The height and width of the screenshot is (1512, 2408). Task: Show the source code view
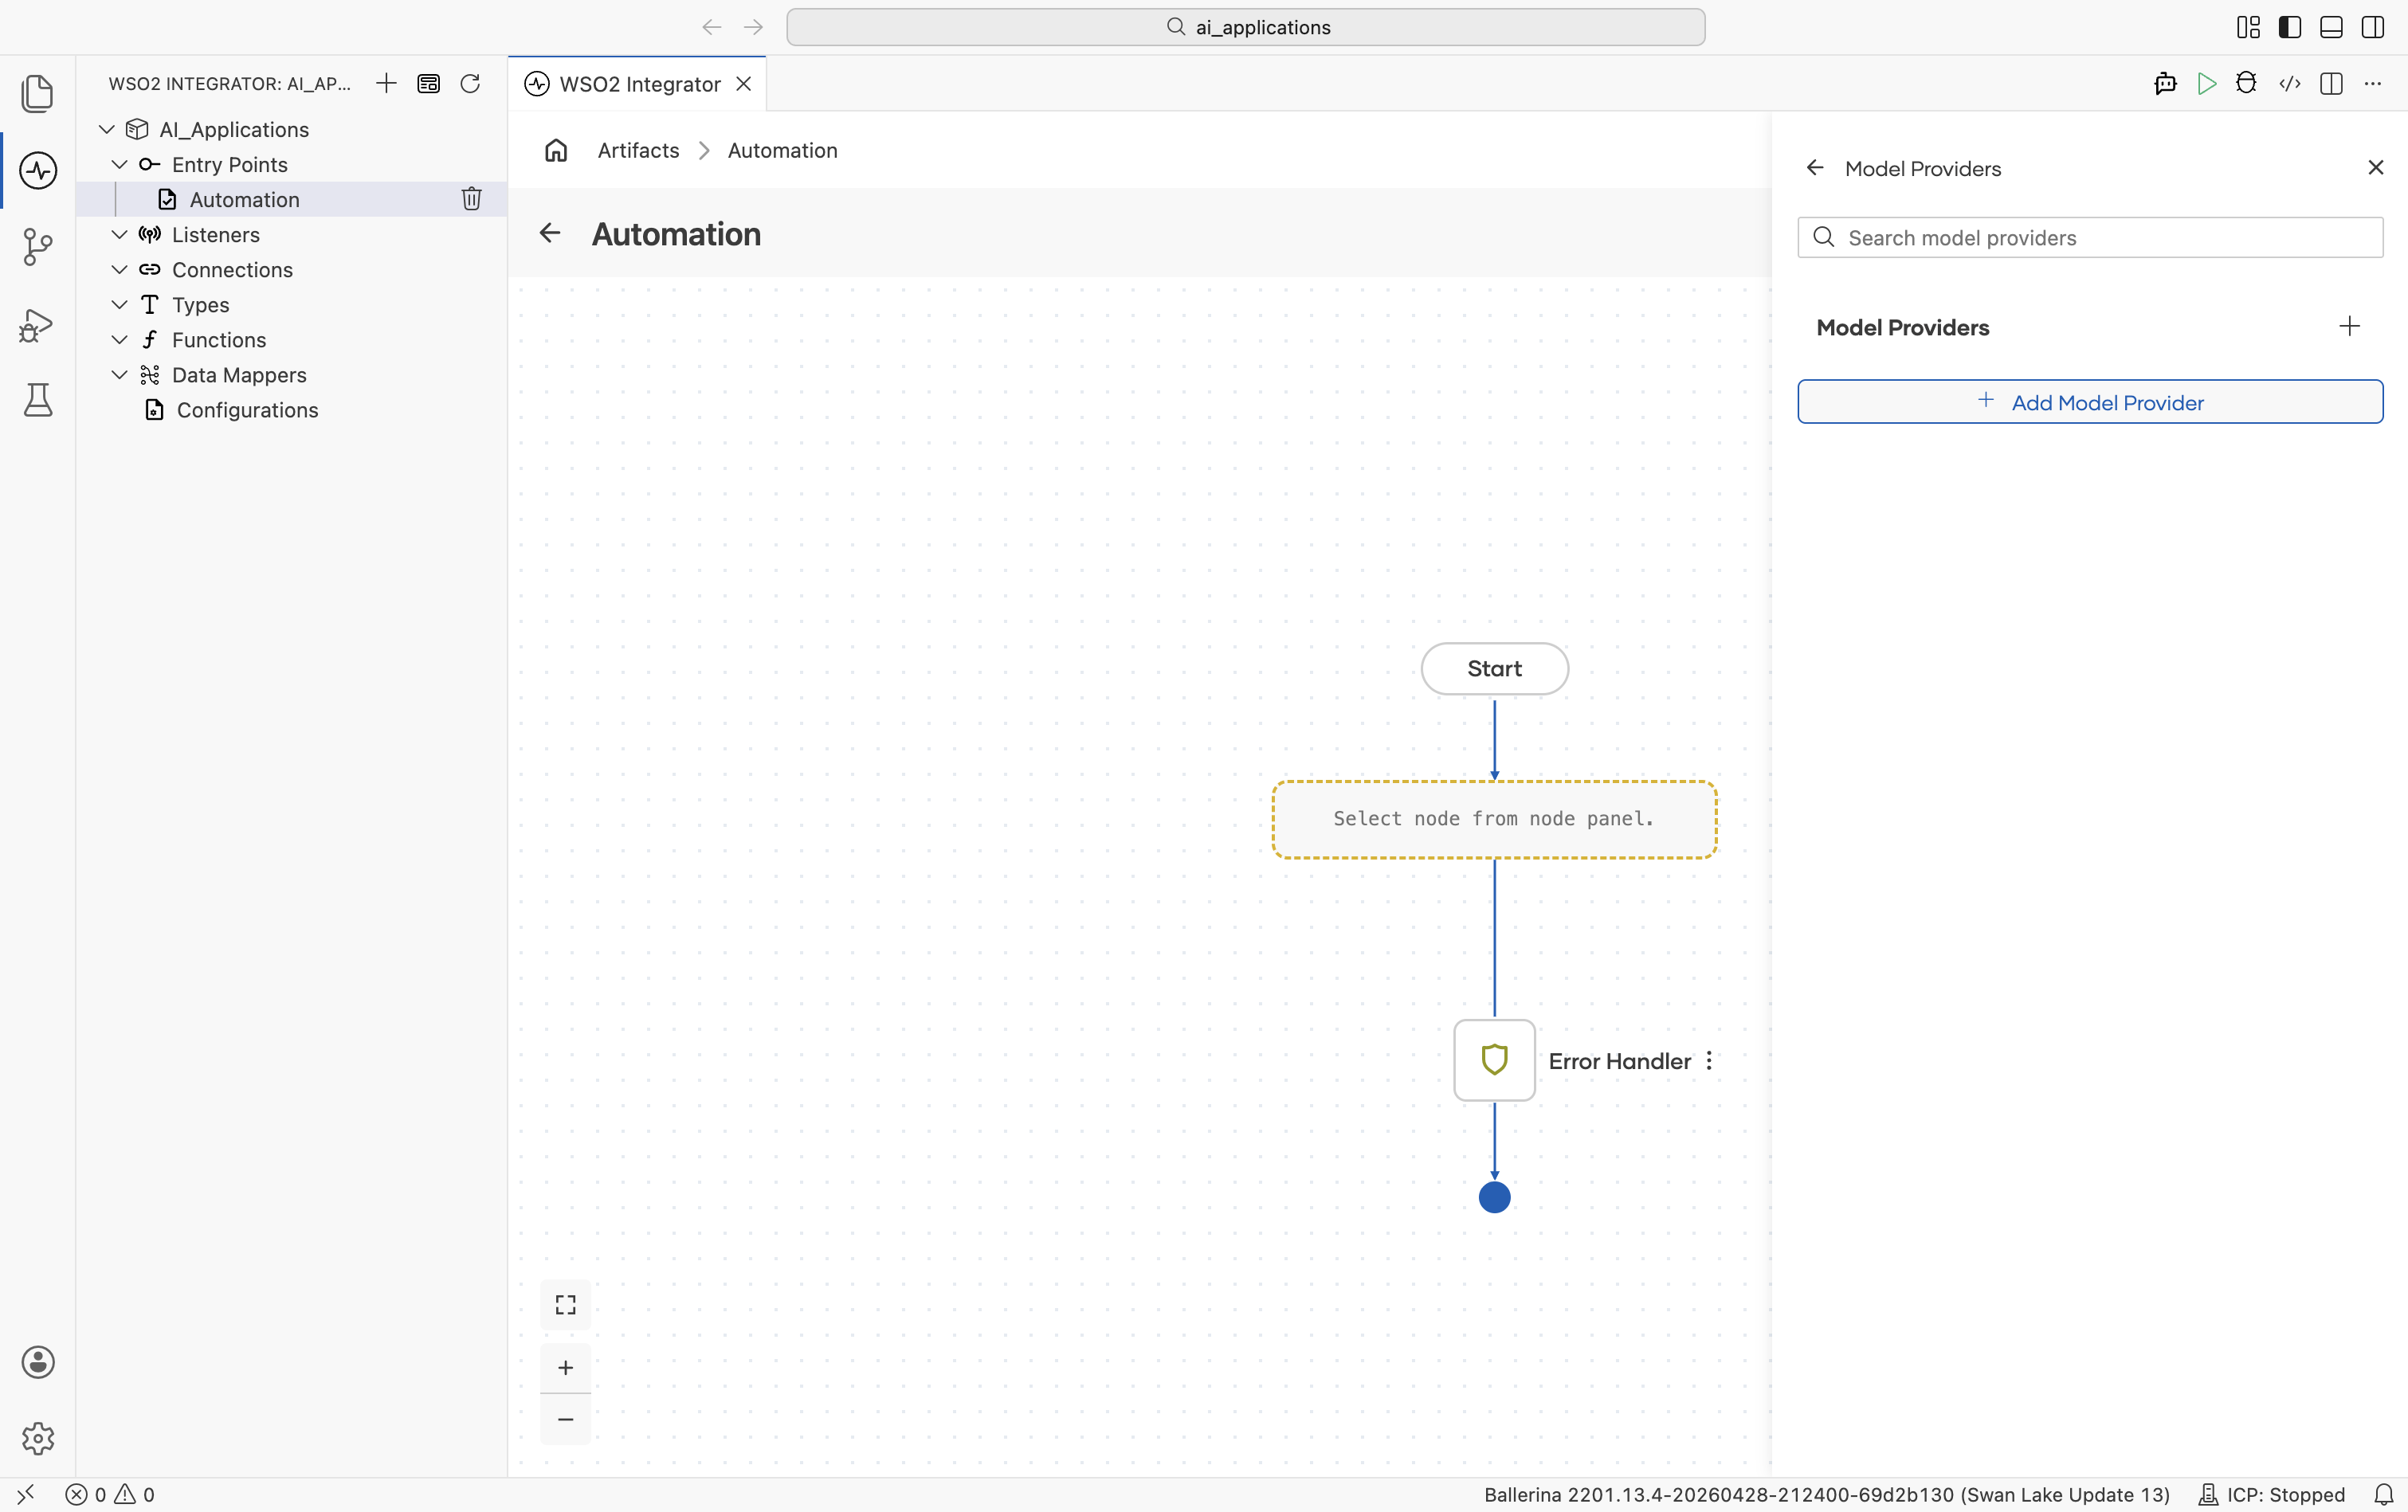(2289, 83)
